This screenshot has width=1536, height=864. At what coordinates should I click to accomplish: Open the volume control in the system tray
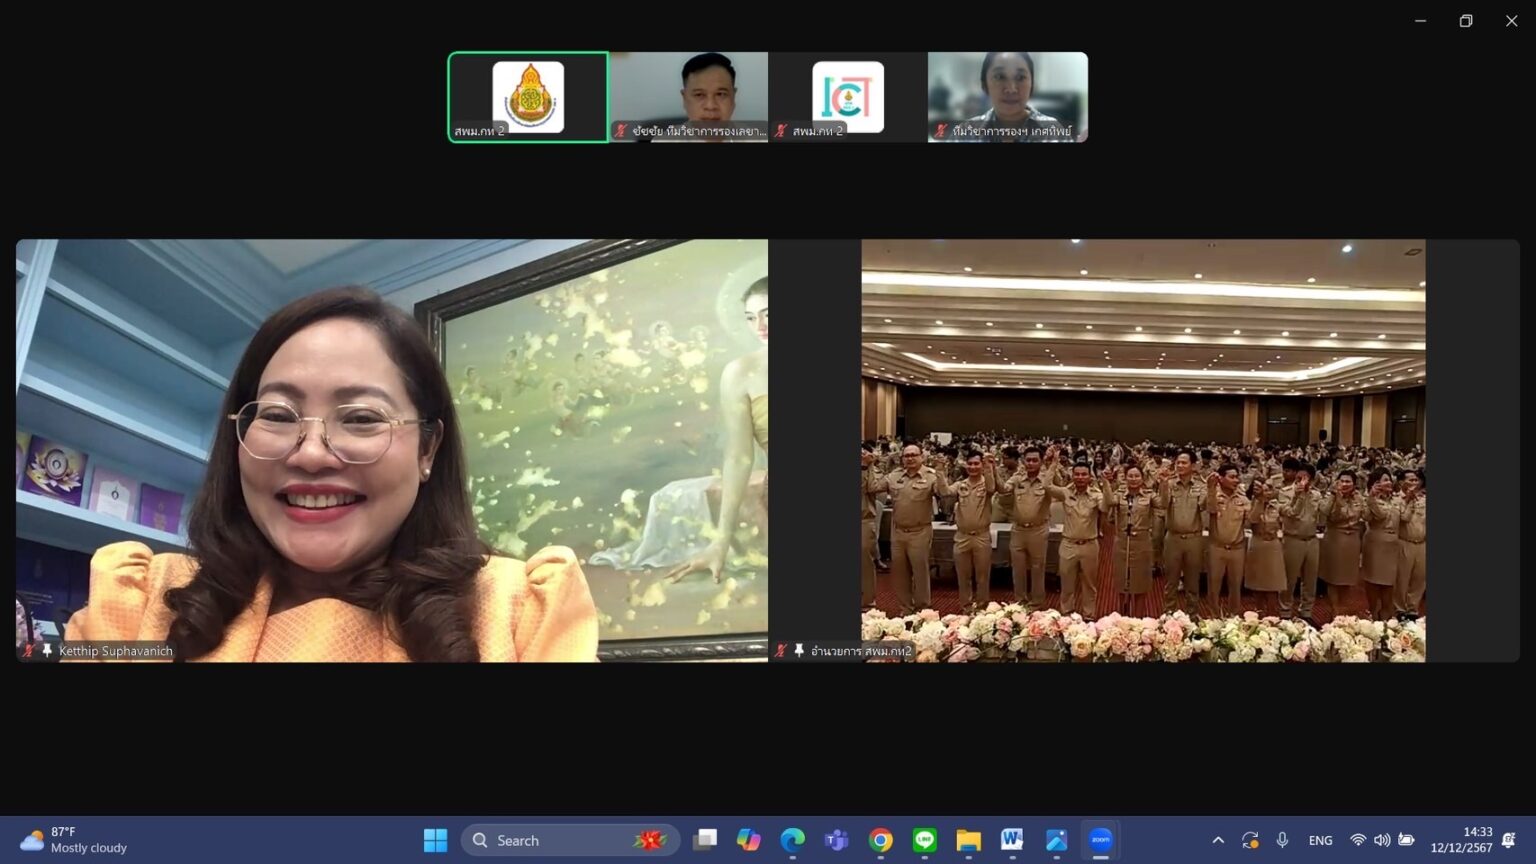coord(1382,840)
